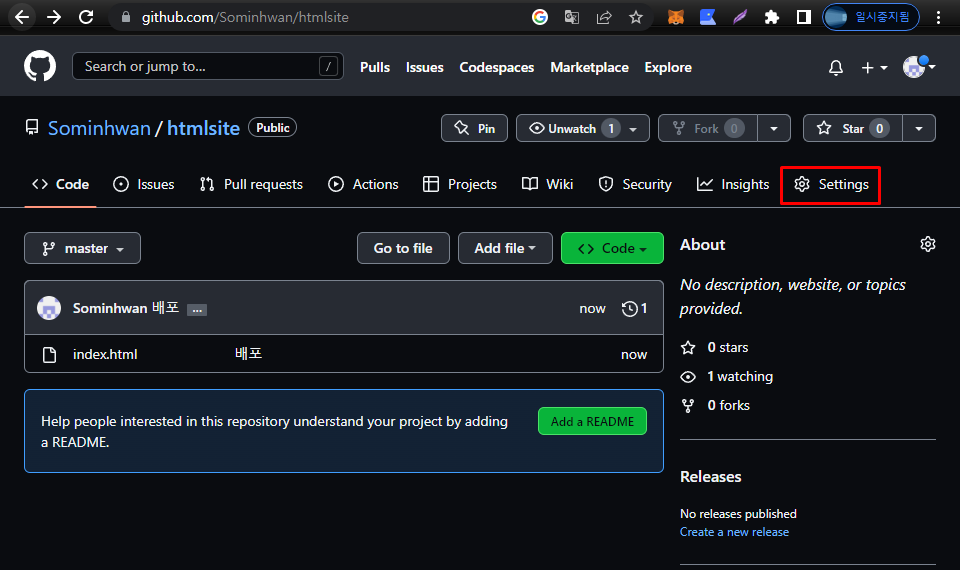Click the htmlsite repository name link
Image resolution: width=960 pixels, height=570 pixels.
203,128
